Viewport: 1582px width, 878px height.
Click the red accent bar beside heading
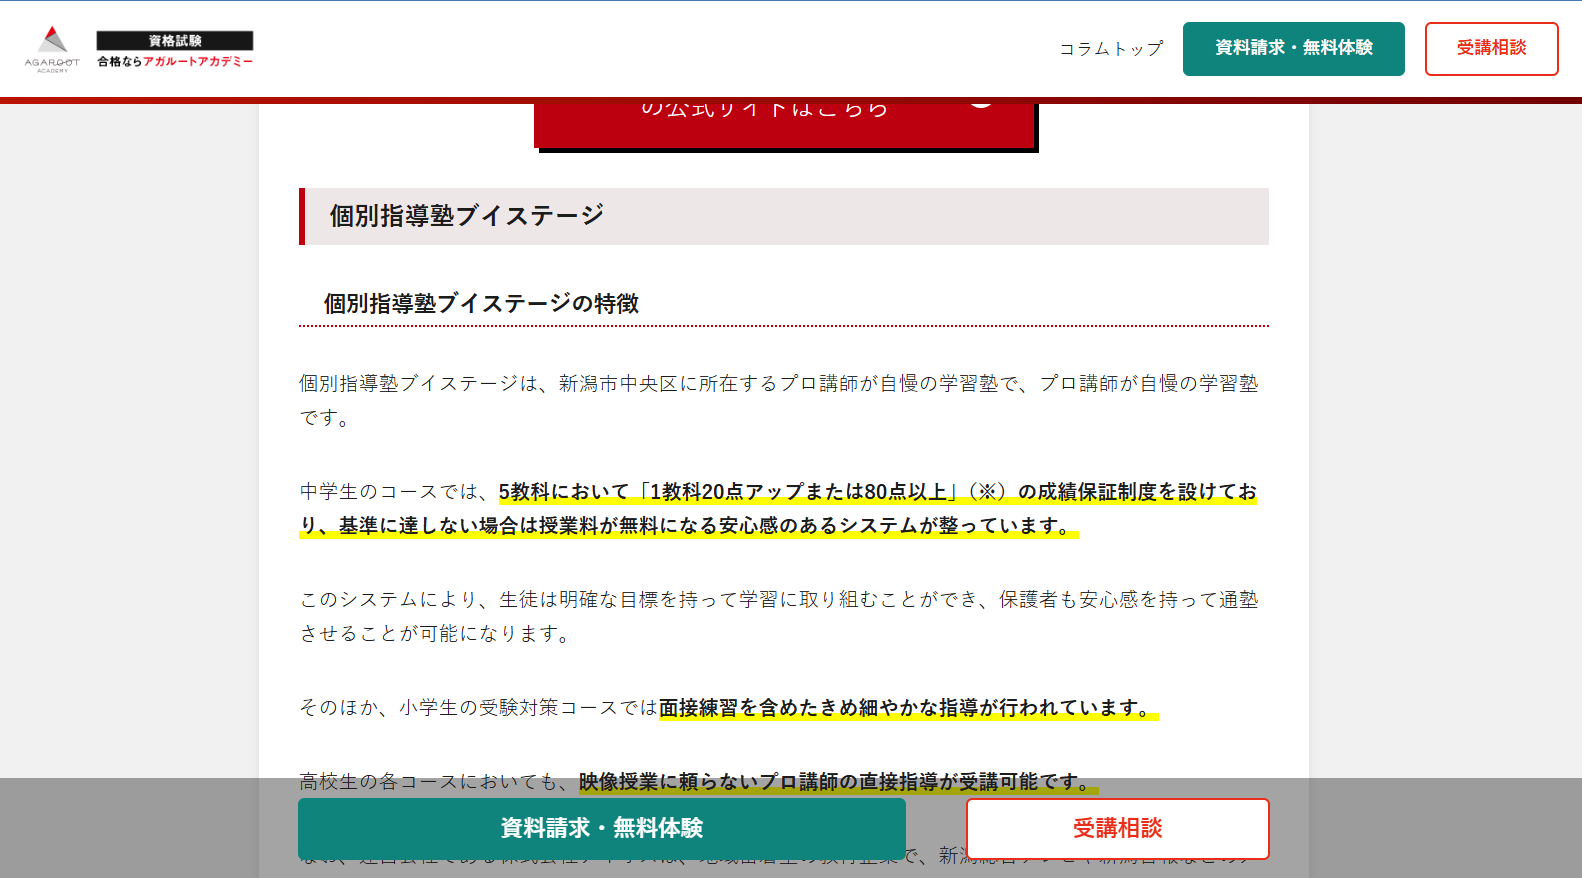pos(302,216)
